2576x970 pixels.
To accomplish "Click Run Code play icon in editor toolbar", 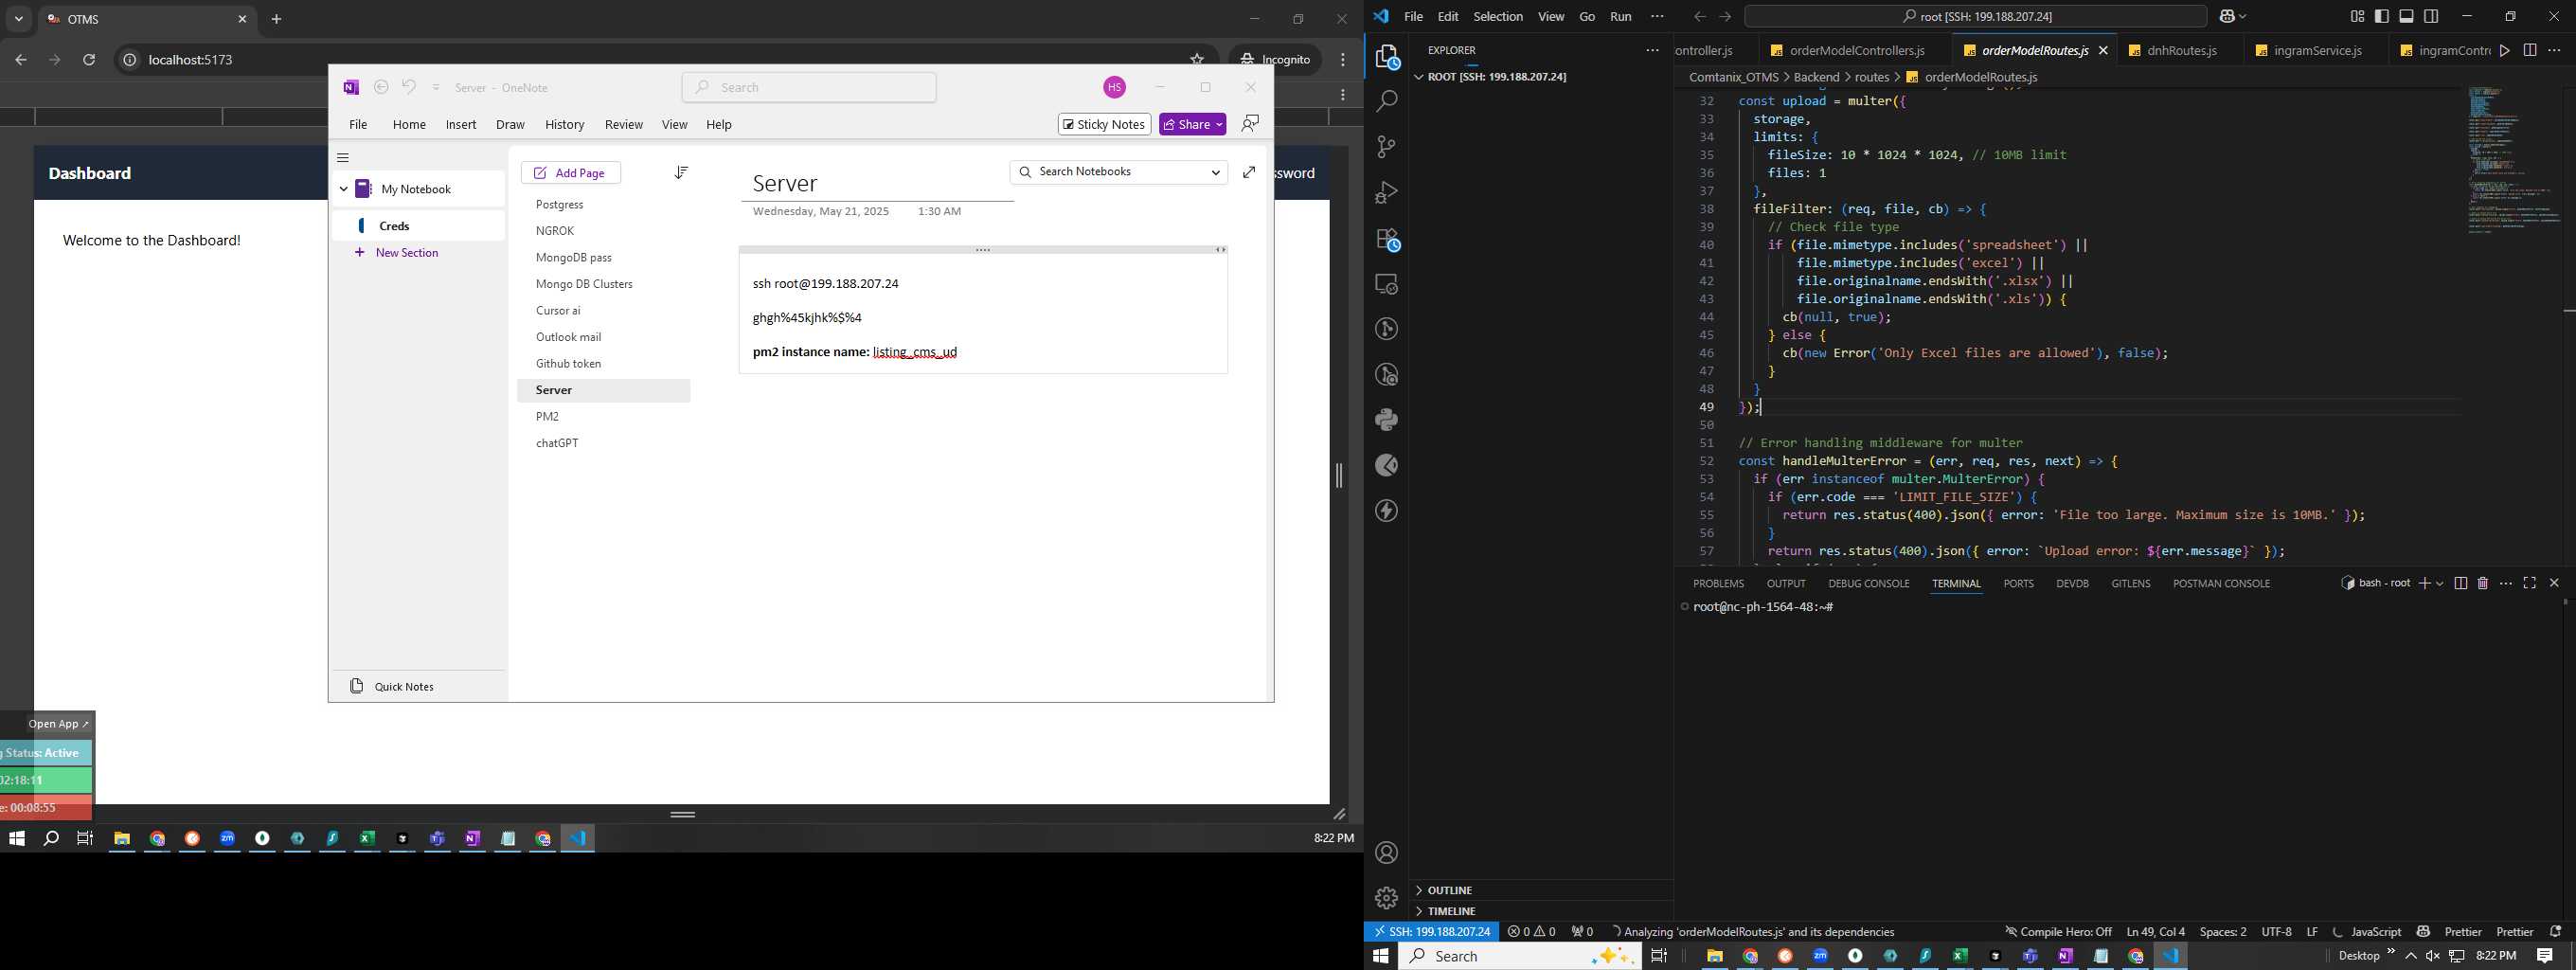I will [2505, 50].
